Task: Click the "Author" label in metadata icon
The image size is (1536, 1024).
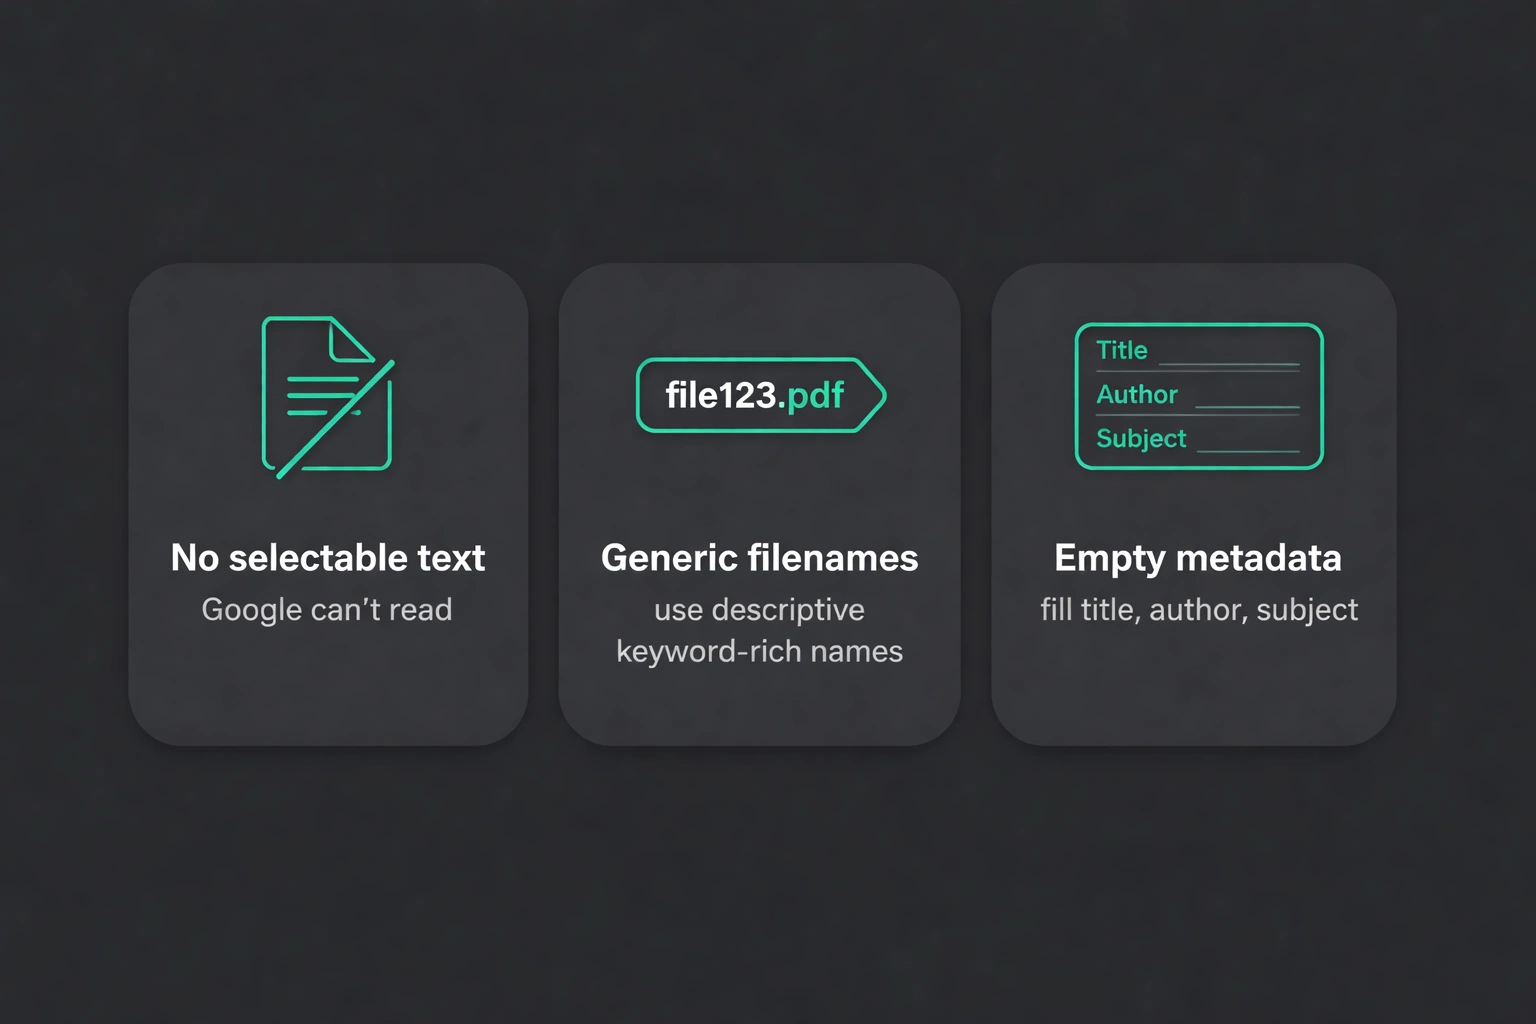Action: pyautogui.click(x=1137, y=394)
